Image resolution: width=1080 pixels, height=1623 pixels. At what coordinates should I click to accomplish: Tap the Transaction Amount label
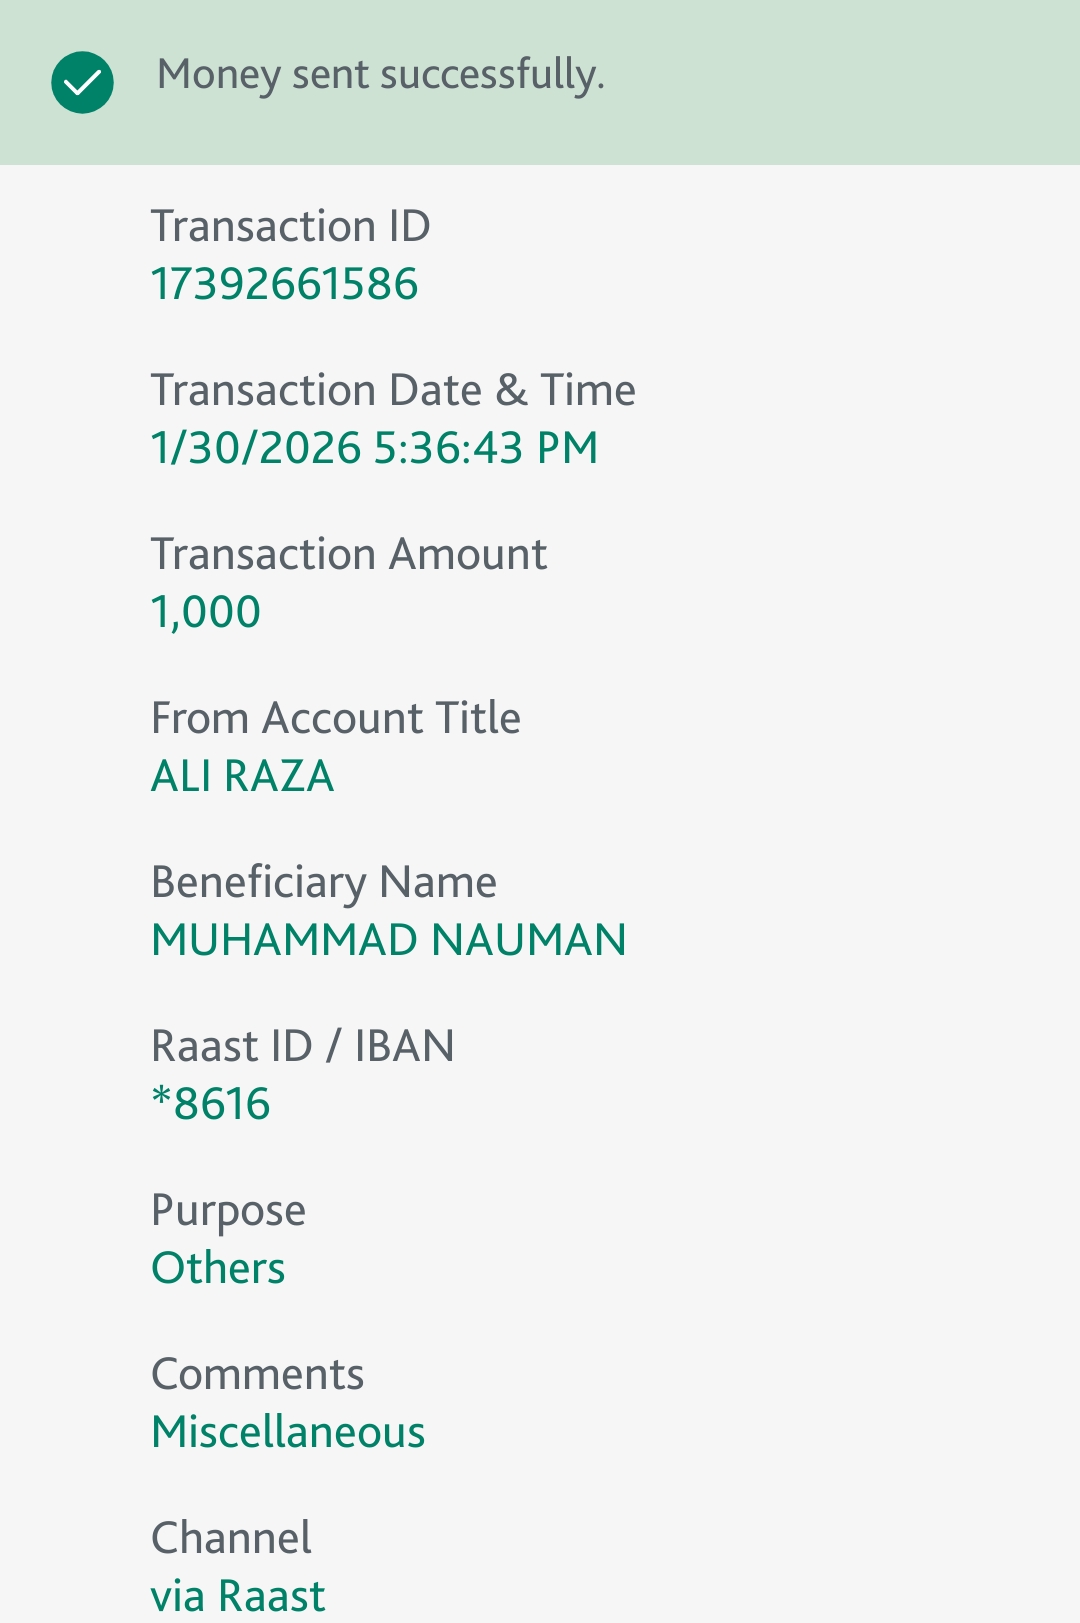[348, 554]
